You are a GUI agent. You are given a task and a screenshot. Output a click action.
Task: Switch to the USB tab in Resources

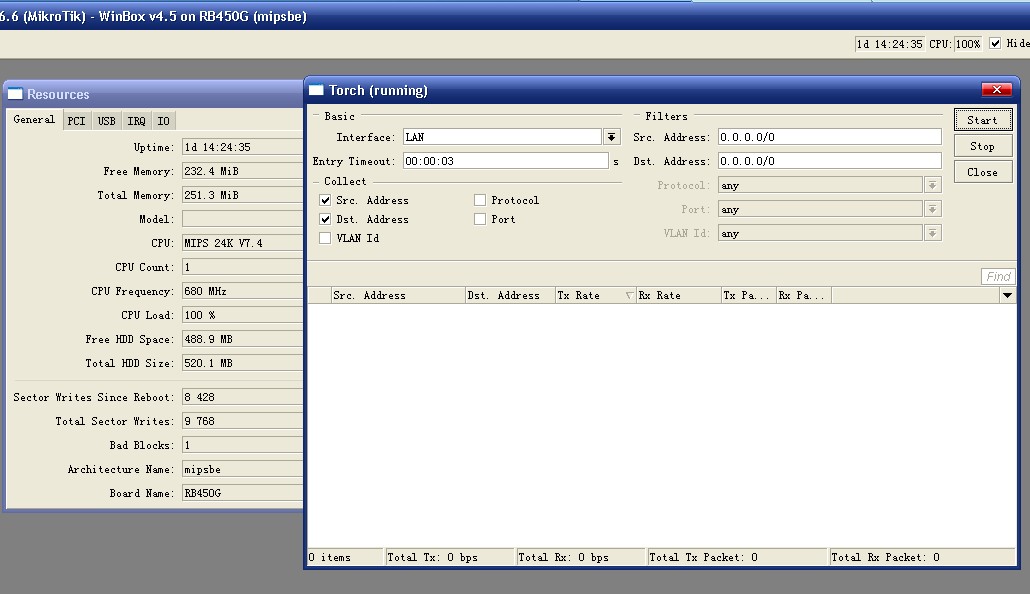pyautogui.click(x=106, y=121)
